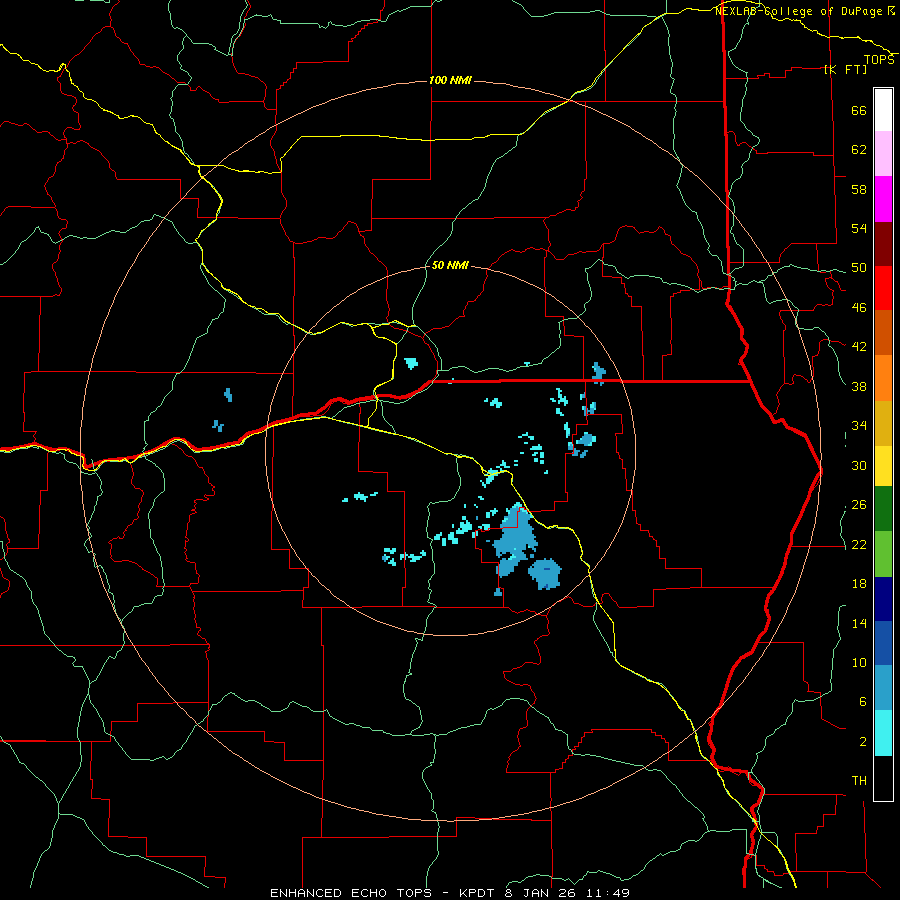Click the steel blue swatch at 6

coord(883,688)
